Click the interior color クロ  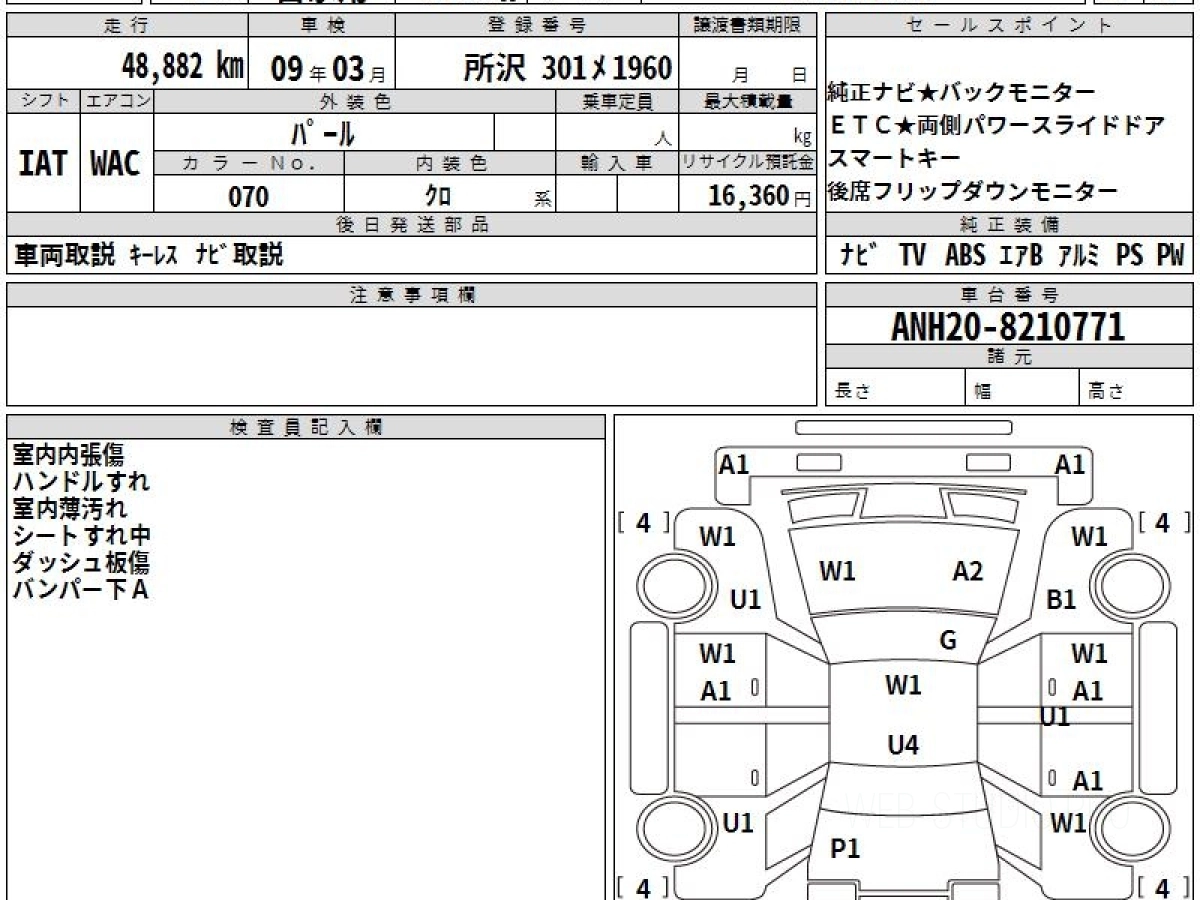[x=437, y=196]
